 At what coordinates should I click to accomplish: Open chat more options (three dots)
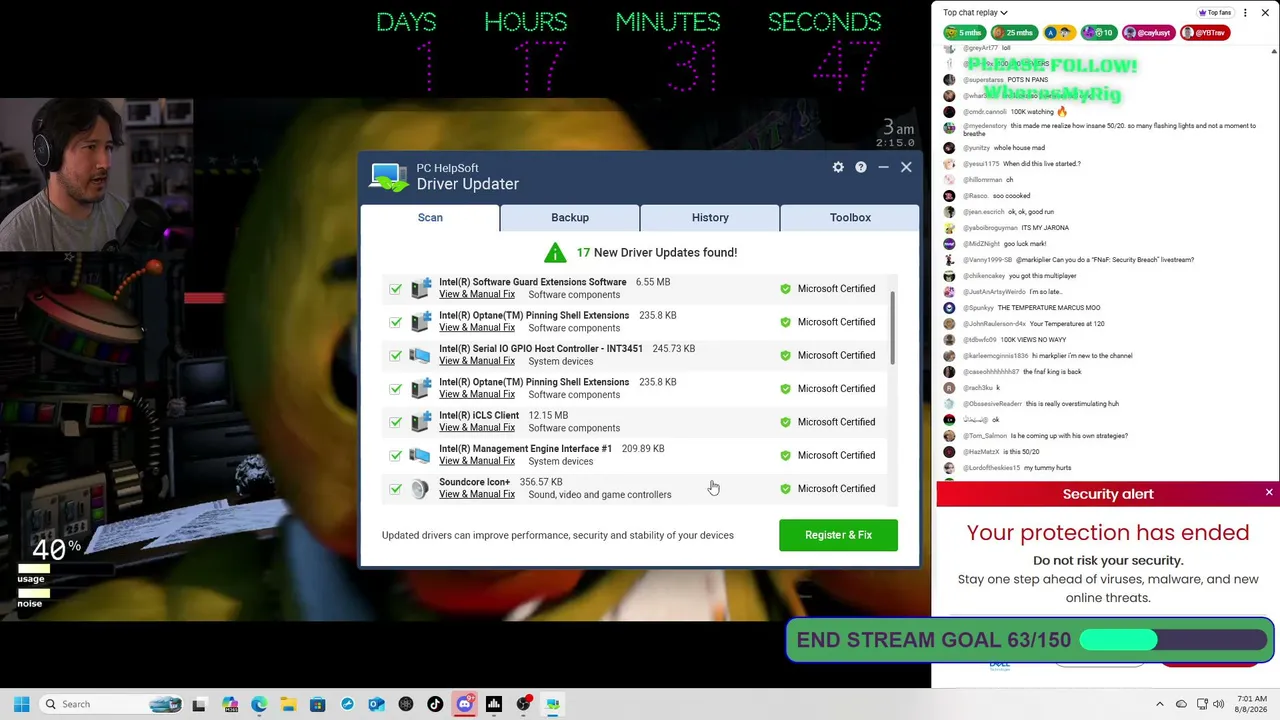point(1245,13)
